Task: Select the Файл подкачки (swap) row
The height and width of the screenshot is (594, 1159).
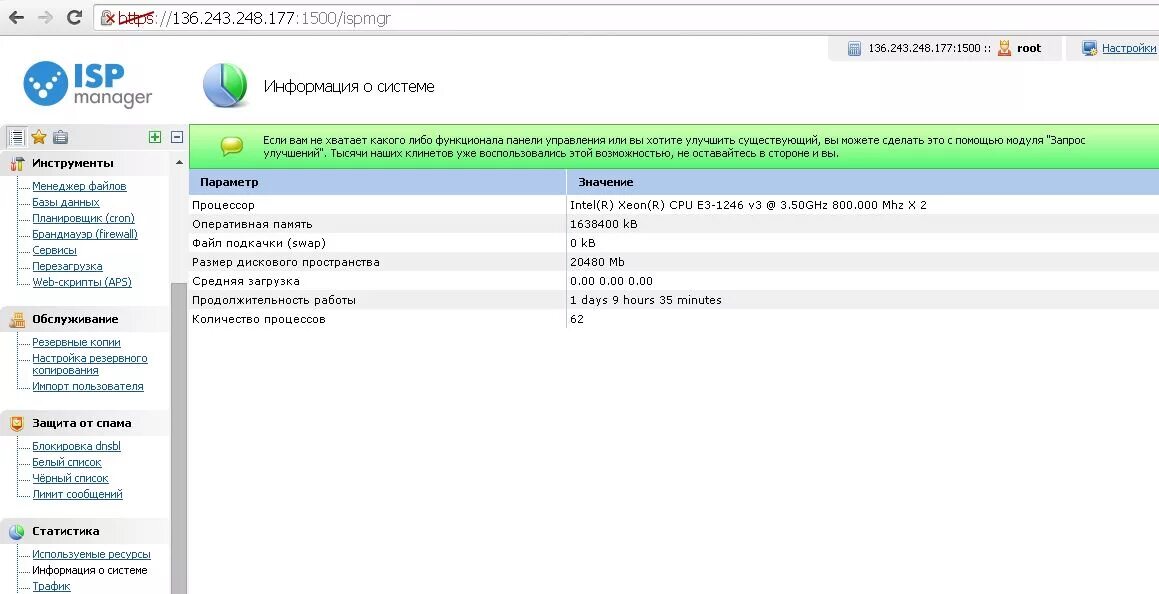Action: (x=674, y=243)
